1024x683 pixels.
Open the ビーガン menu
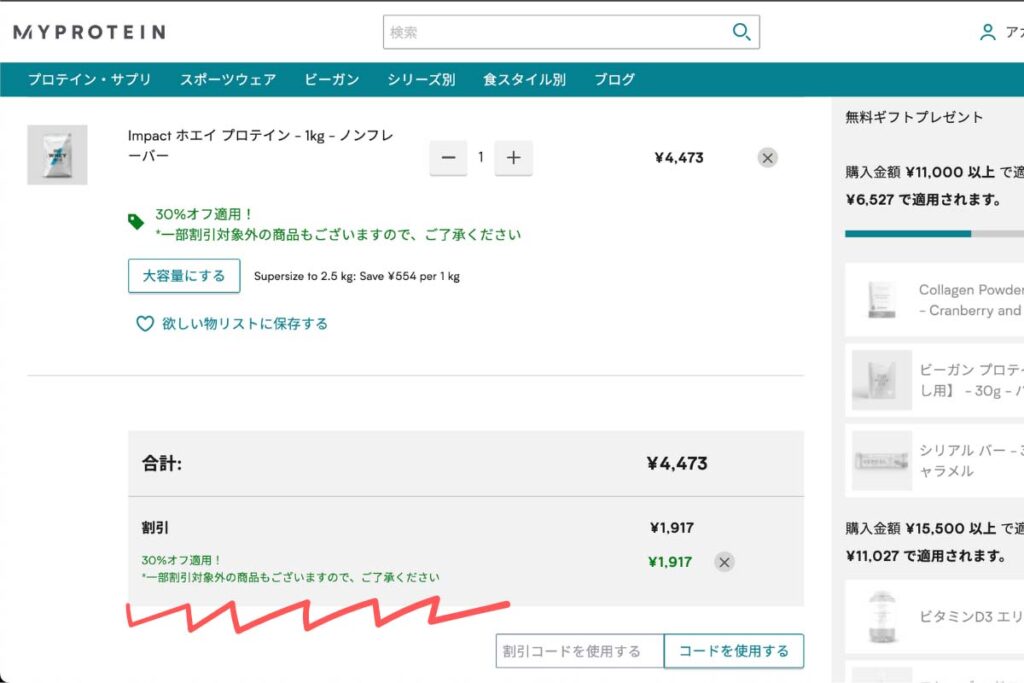[x=332, y=80]
